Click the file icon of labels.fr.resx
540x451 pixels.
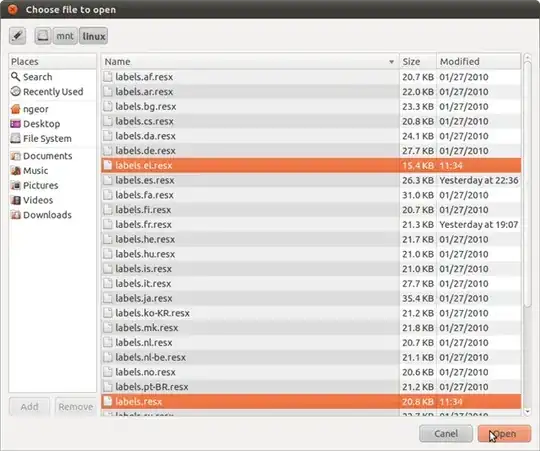coord(108,225)
